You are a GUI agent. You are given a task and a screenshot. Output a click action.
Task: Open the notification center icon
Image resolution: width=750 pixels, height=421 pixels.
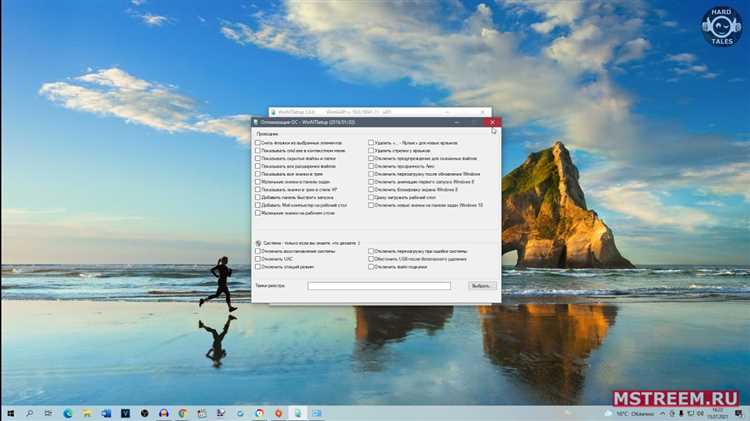pyautogui.click(x=741, y=412)
